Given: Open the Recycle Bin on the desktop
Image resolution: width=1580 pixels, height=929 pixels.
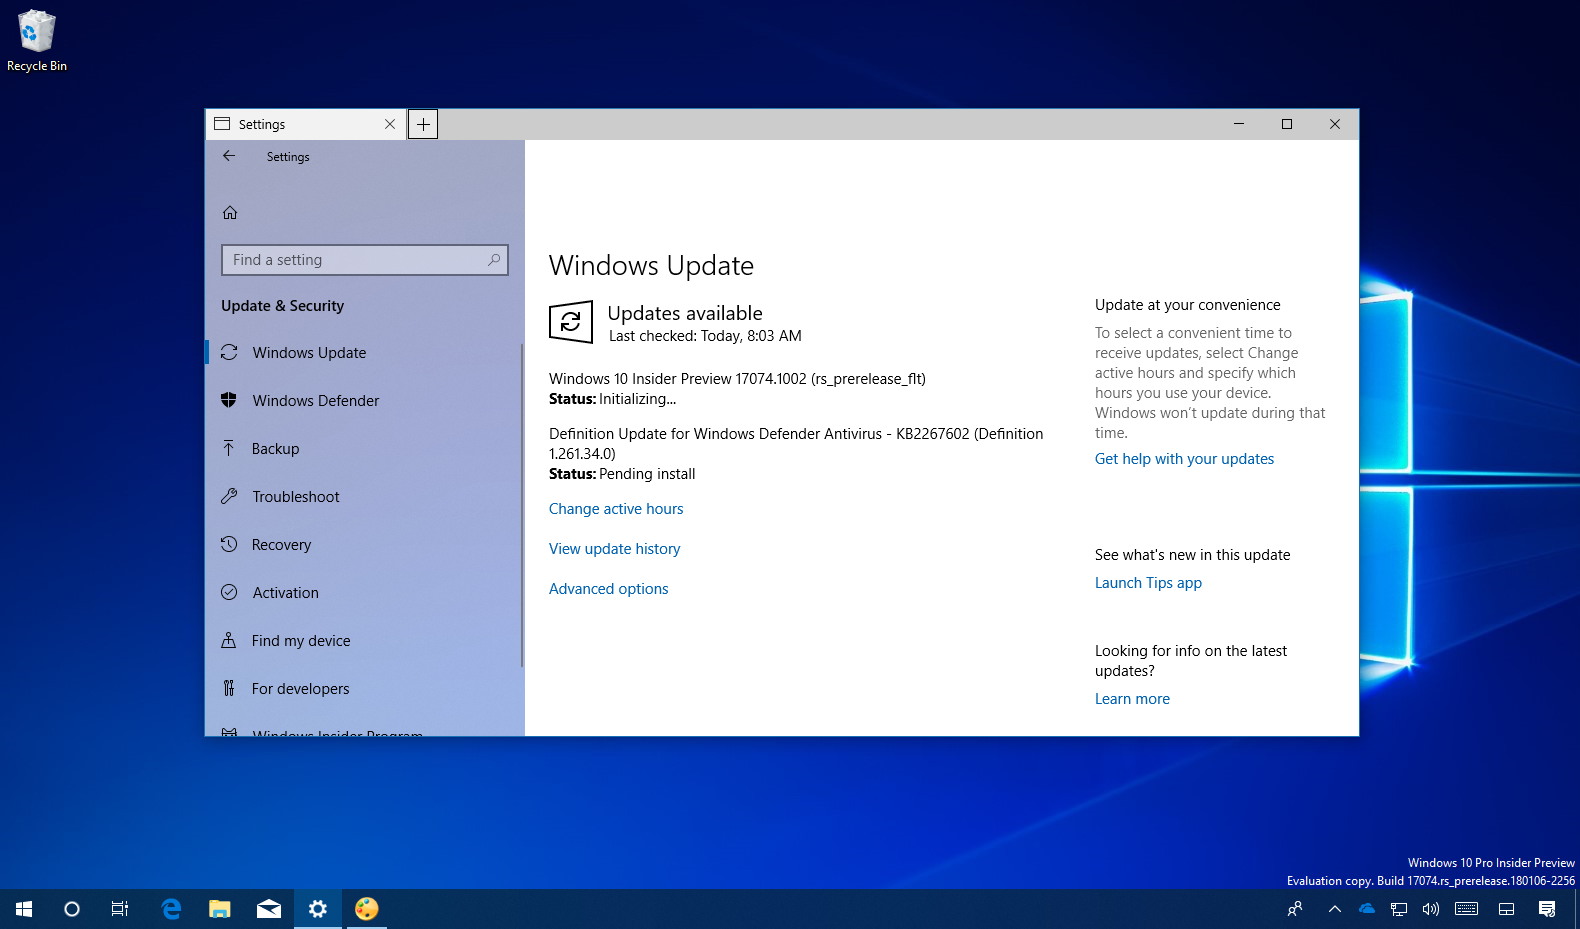Looking at the screenshot, I should [37, 41].
